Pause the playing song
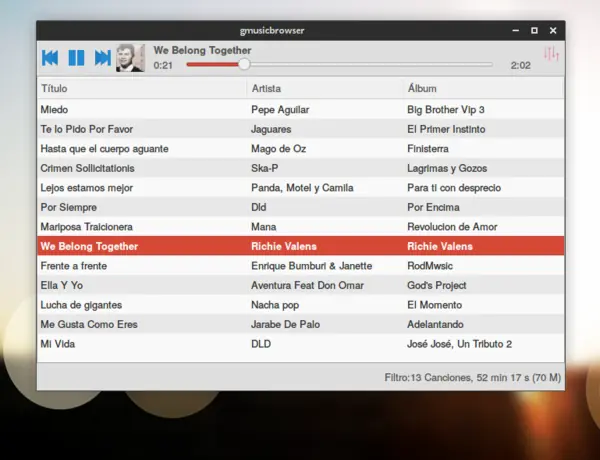Image resolution: width=600 pixels, height=460 pixels. [x=76, y=58]
